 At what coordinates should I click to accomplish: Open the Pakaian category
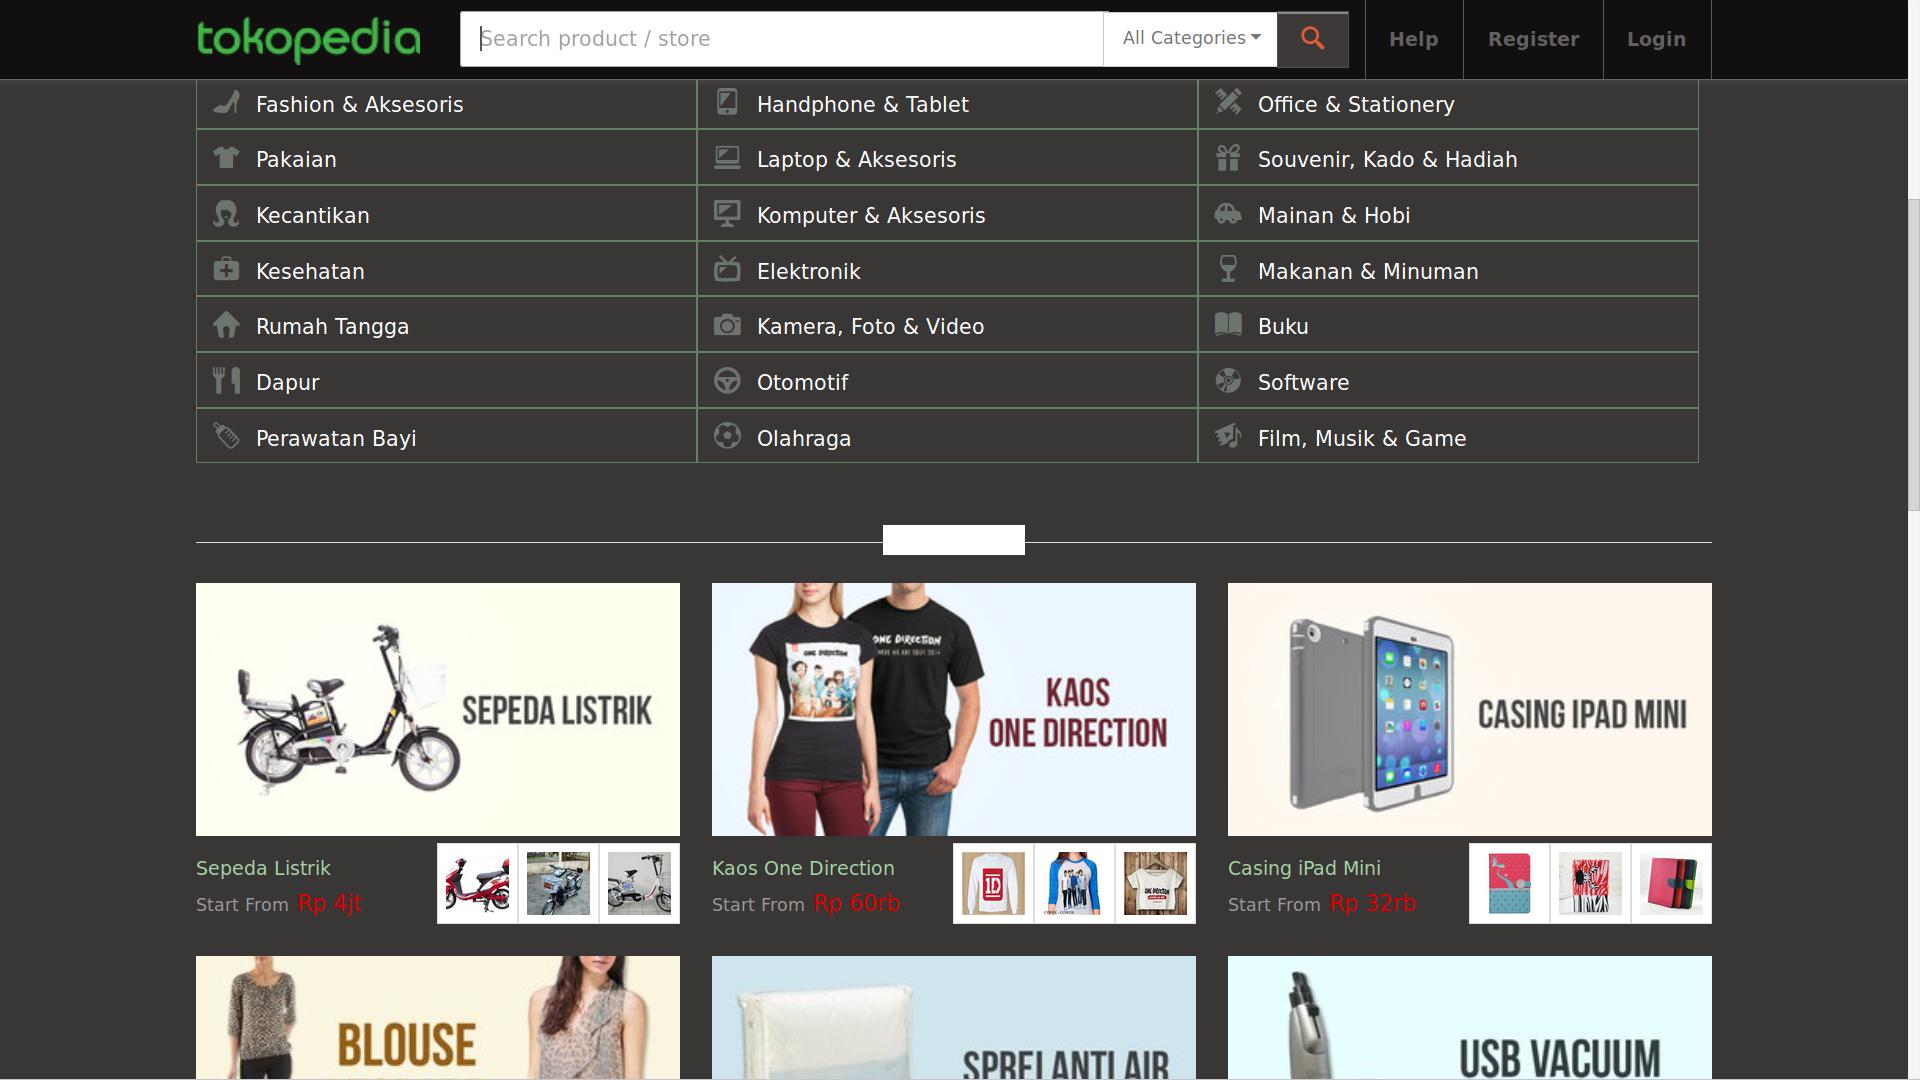446,159
